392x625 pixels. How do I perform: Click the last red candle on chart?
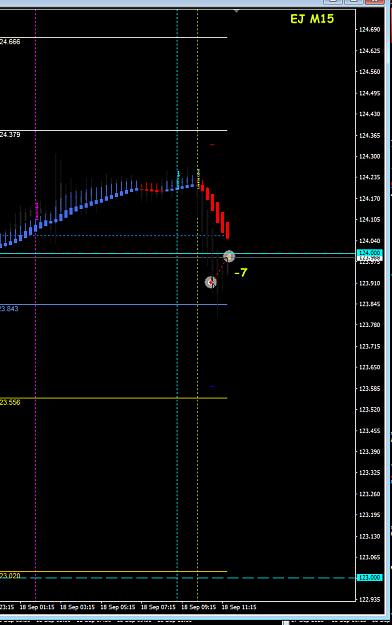point(228,231)
